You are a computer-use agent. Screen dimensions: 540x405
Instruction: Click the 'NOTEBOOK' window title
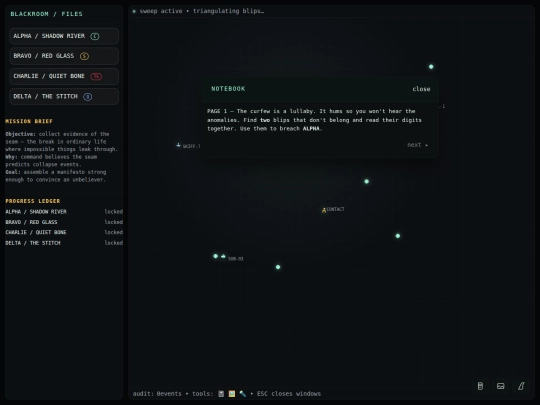(x=228, y=89)
